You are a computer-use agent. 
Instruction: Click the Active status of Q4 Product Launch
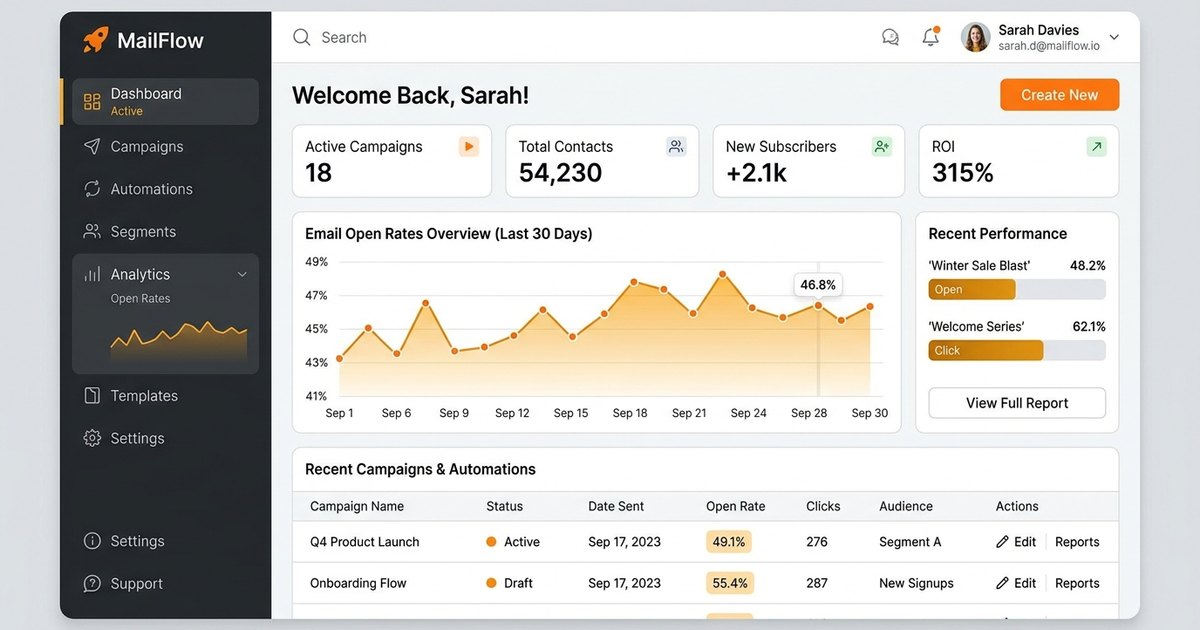pyautogui.click(x=513, y=542)
